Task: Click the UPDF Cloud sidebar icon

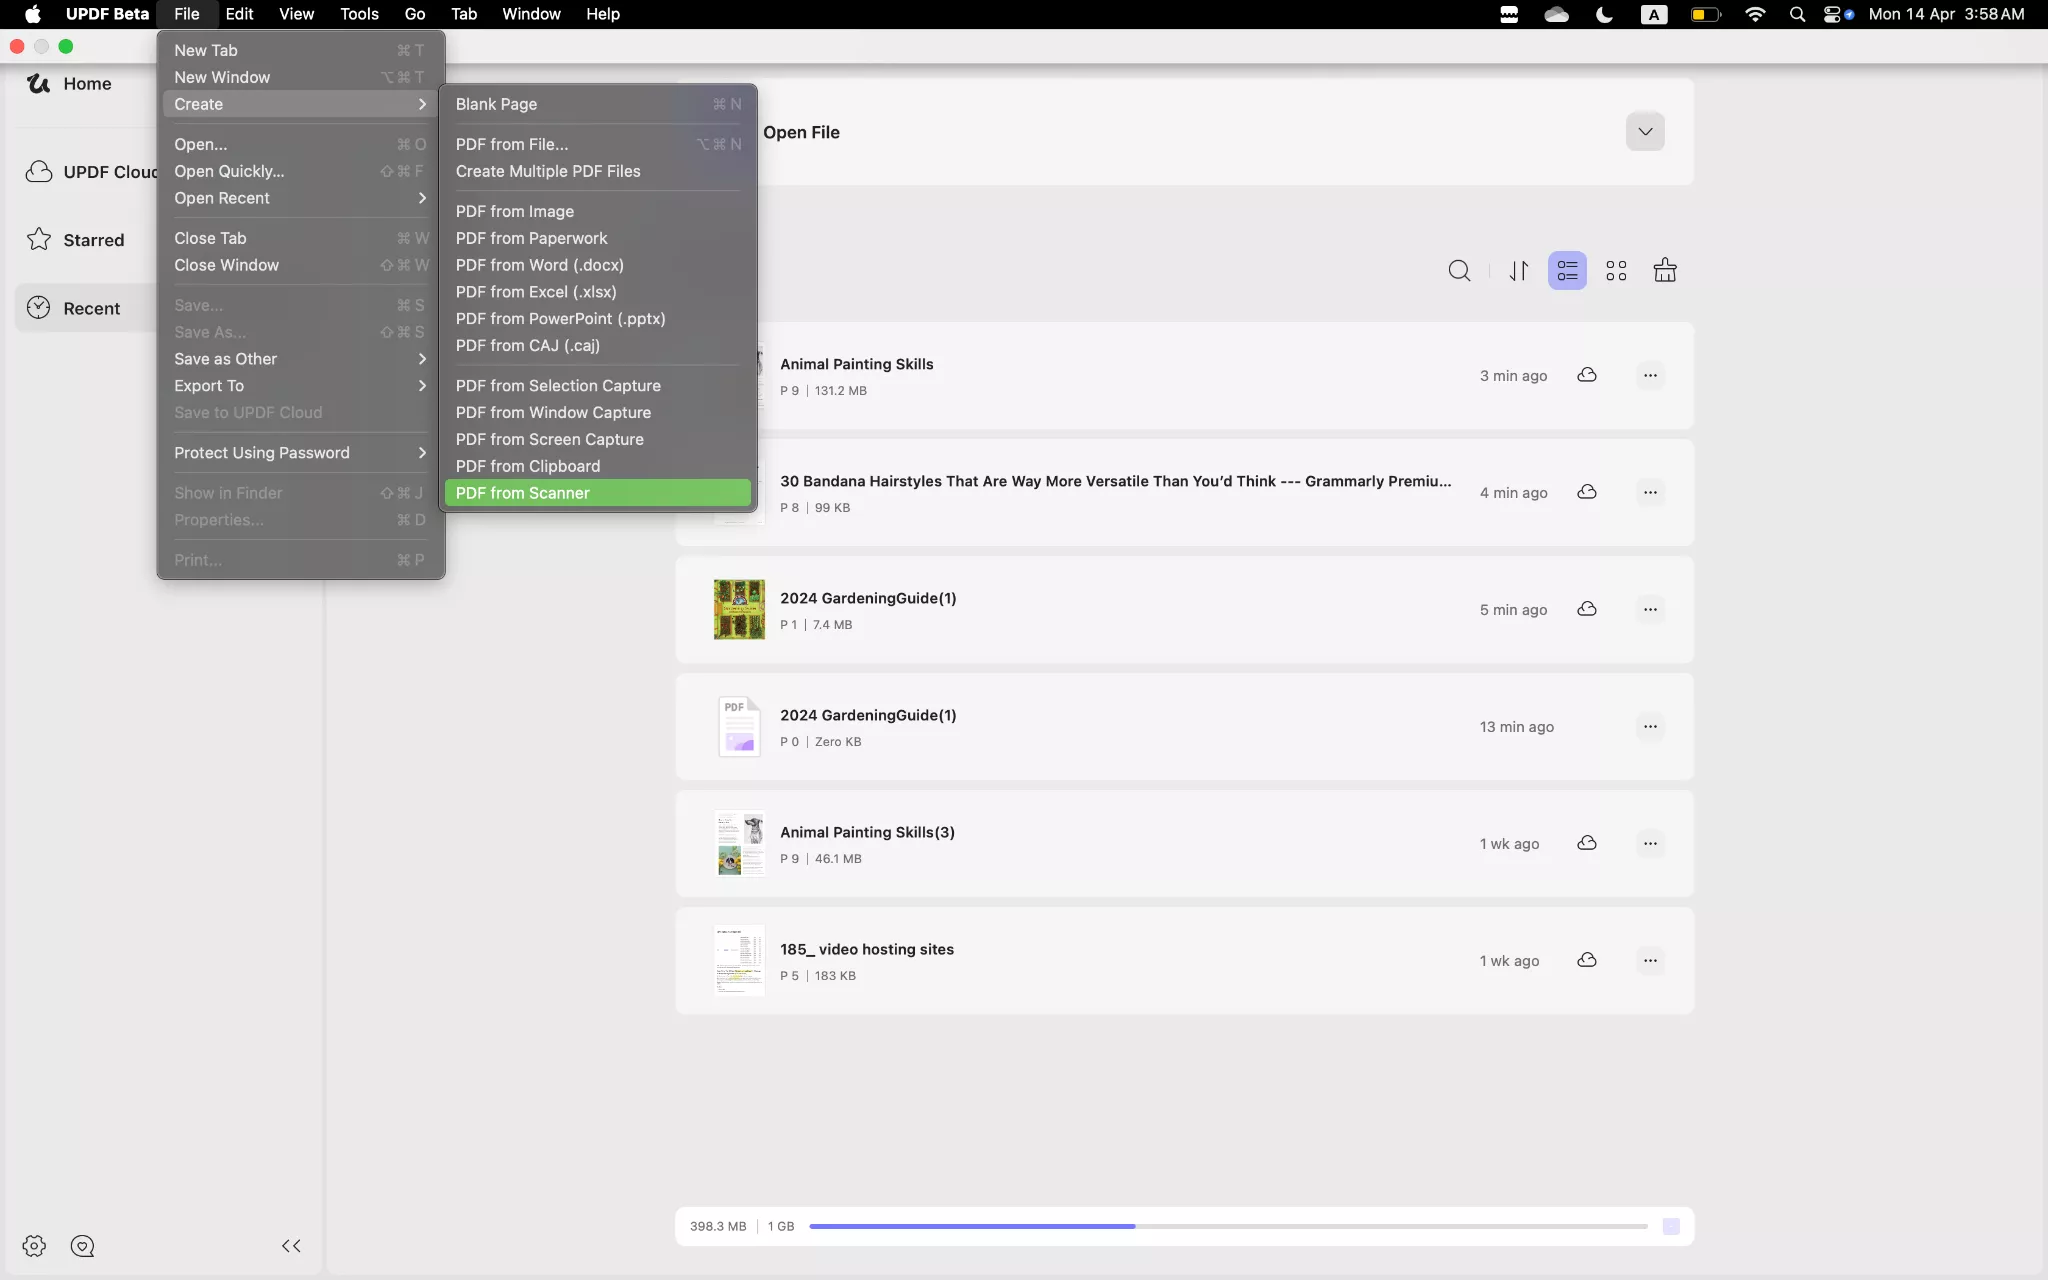Action: (x=39, y=172)
